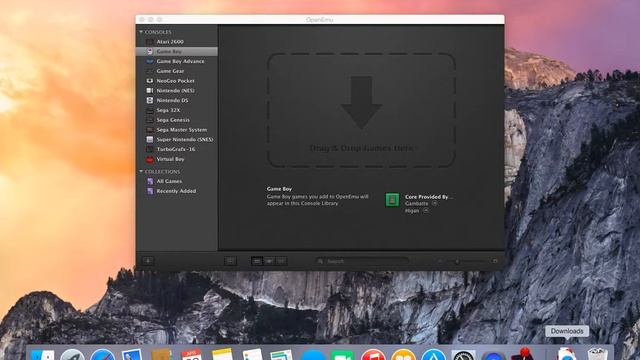Screen dimensions: 640x360
Task: Open the Recently Added collection
Action: point(176,191)
